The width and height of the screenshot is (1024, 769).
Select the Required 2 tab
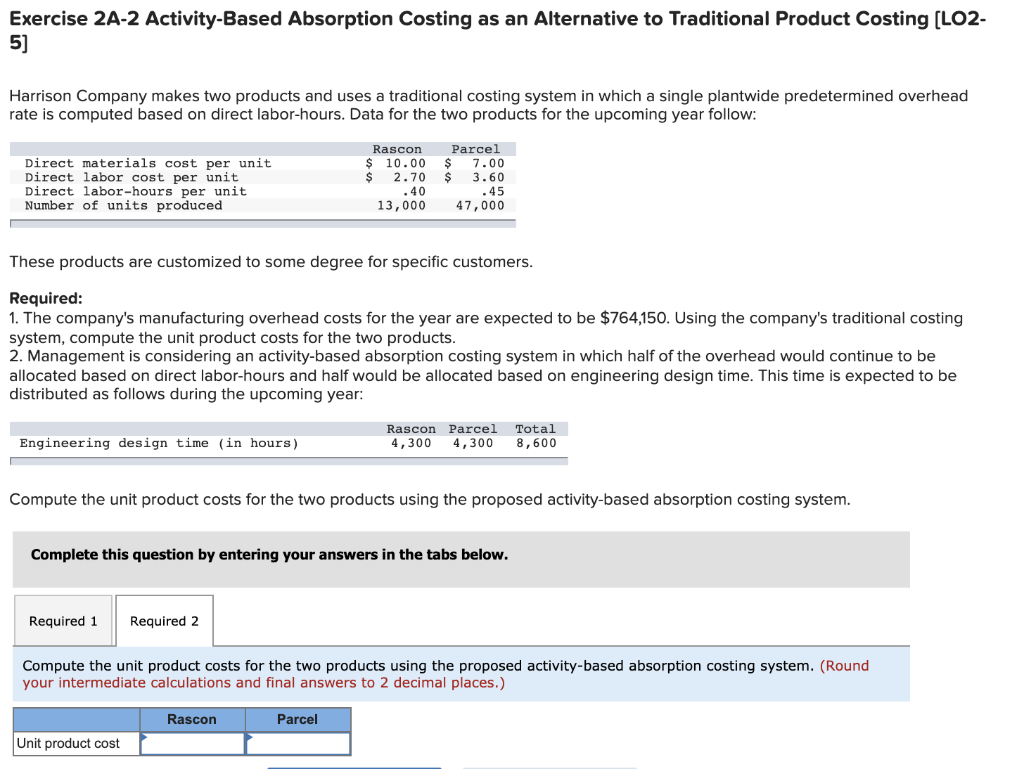(164, 620)
